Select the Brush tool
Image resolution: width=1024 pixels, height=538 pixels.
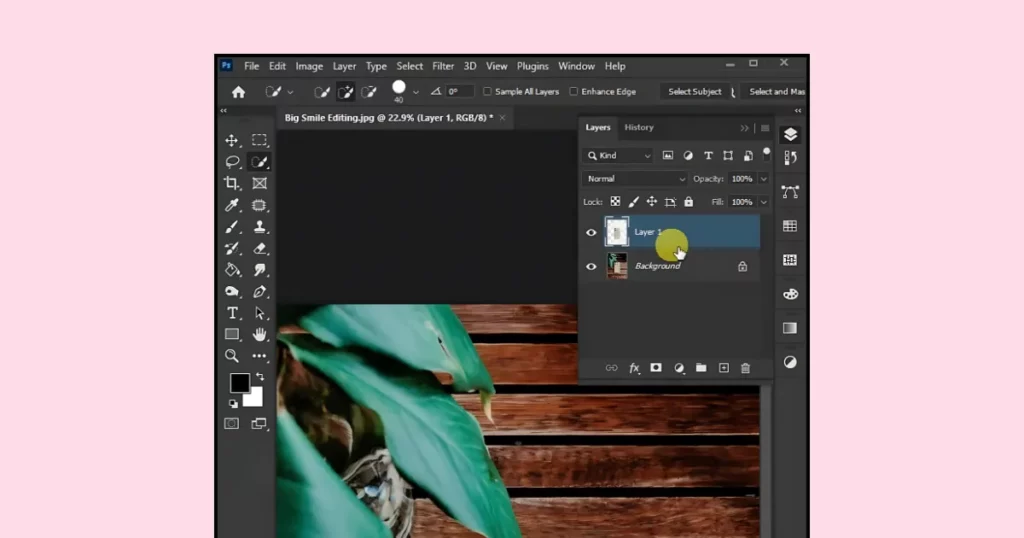click(232, 227)
